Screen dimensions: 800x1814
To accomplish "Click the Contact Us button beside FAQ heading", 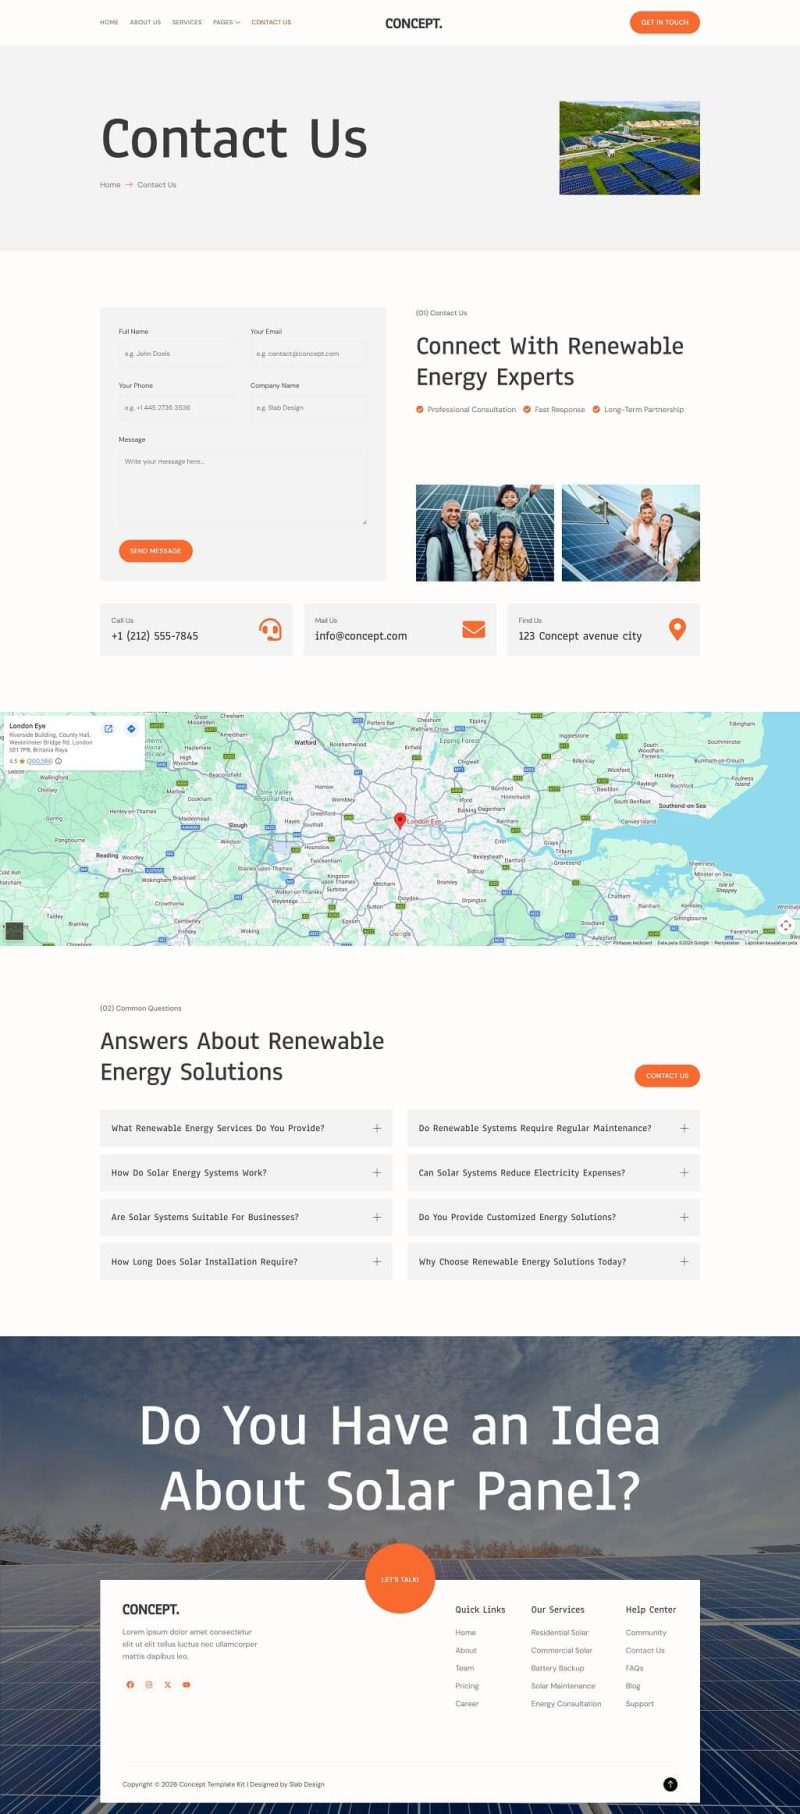I will pyautogui.click(x=667, y=1076).
